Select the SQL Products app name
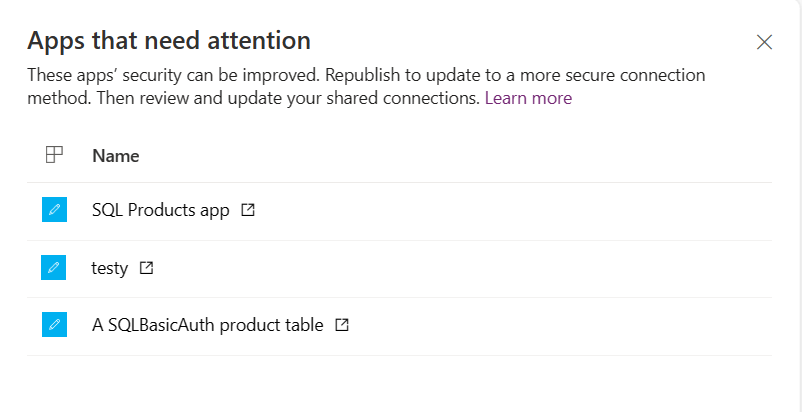 coord(161,210)
